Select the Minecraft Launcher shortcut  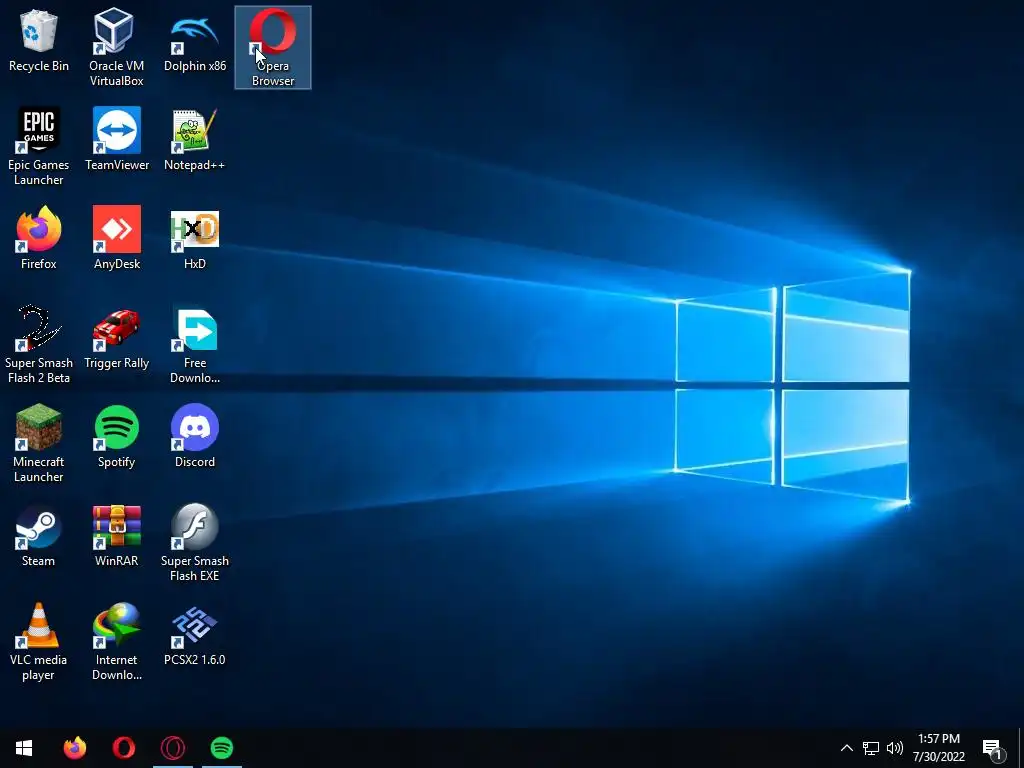click(39, 444)
